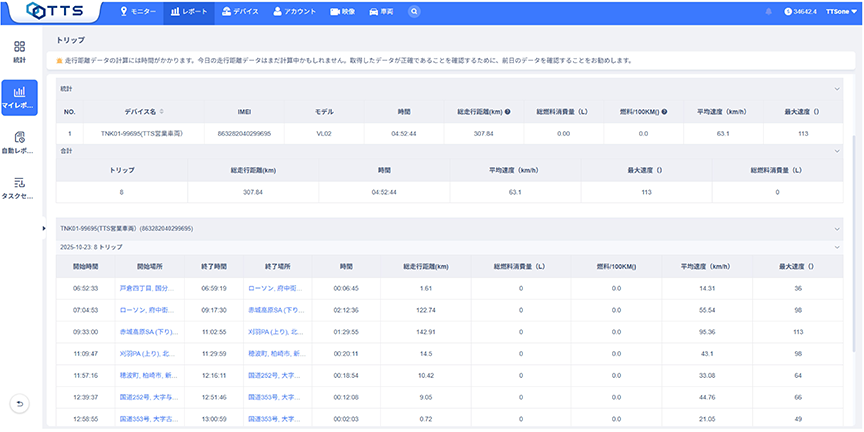Screen dimensions: 864x432
Task: Click help icon beside 総走行距離(km) column header
Action: coord(509,112)
